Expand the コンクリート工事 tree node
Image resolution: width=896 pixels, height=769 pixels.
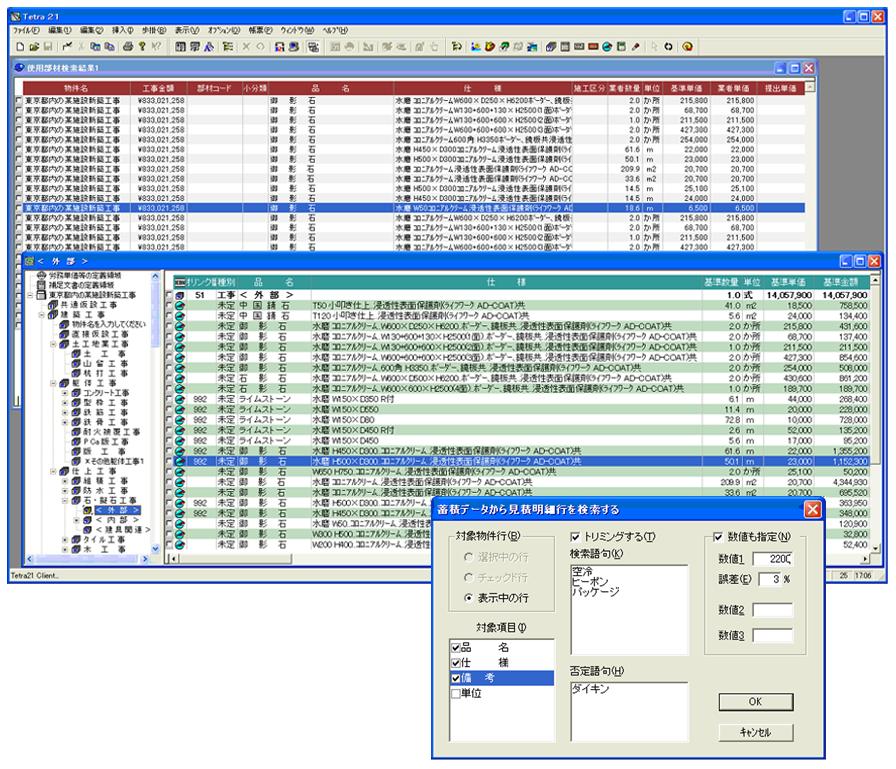[x=63, y=392]
